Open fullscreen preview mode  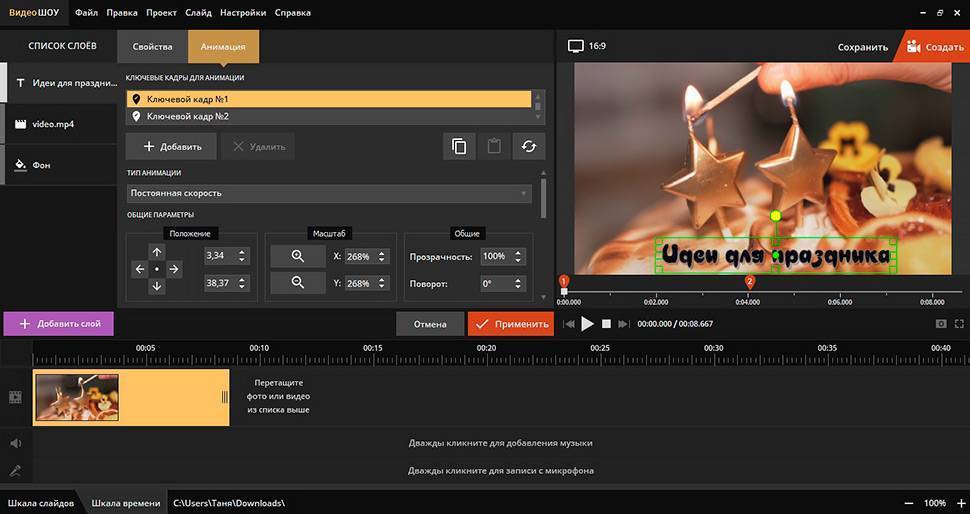tap(960, 324)
